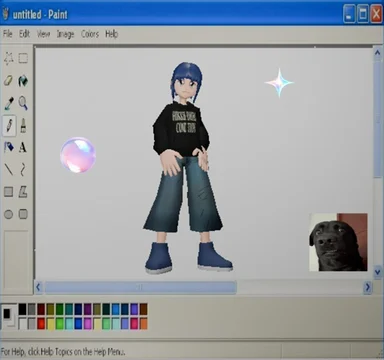
Task: Select the Ellipse shape tool
Action: point(9,214)
